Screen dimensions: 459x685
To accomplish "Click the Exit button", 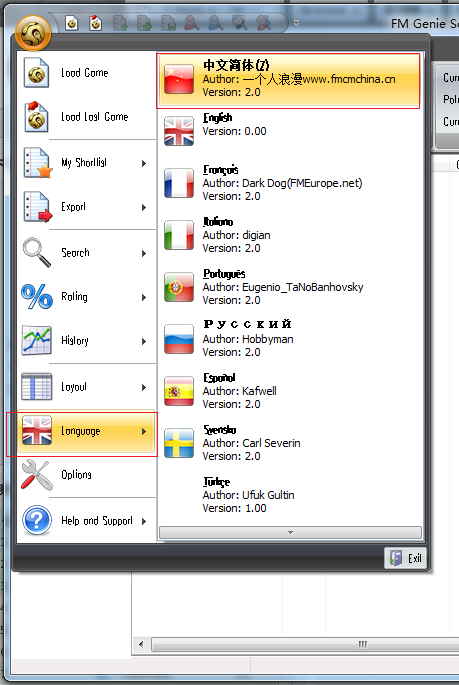I will [x=406, y=558].
